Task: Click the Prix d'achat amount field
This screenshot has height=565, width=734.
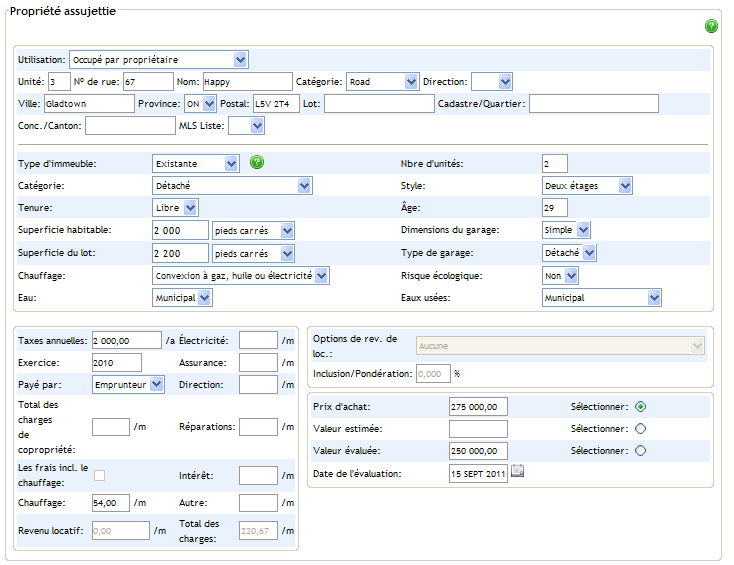Action: (x=478, y=407)
